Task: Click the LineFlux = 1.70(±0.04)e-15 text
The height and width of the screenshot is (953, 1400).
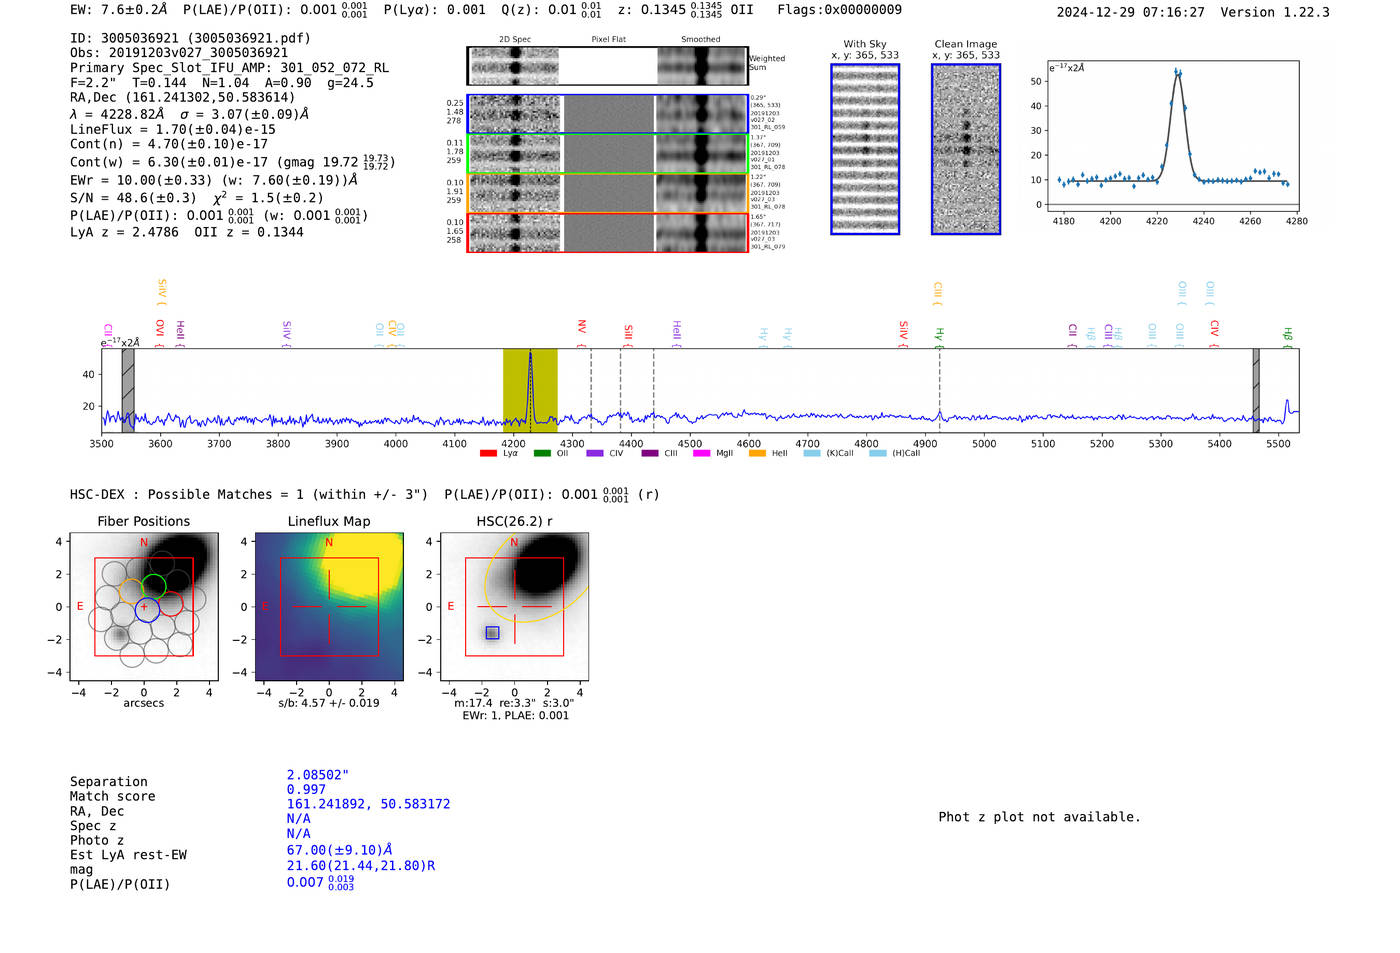Action: [x=173, y=129]
